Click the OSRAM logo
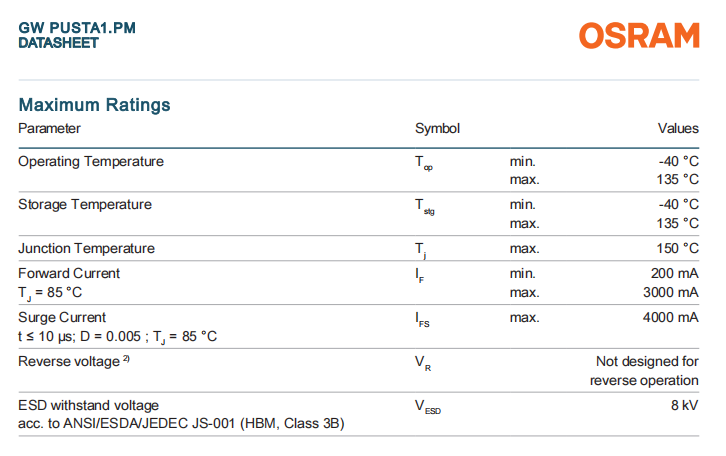This screenshot has height=456, width=726. click(639, 37)
